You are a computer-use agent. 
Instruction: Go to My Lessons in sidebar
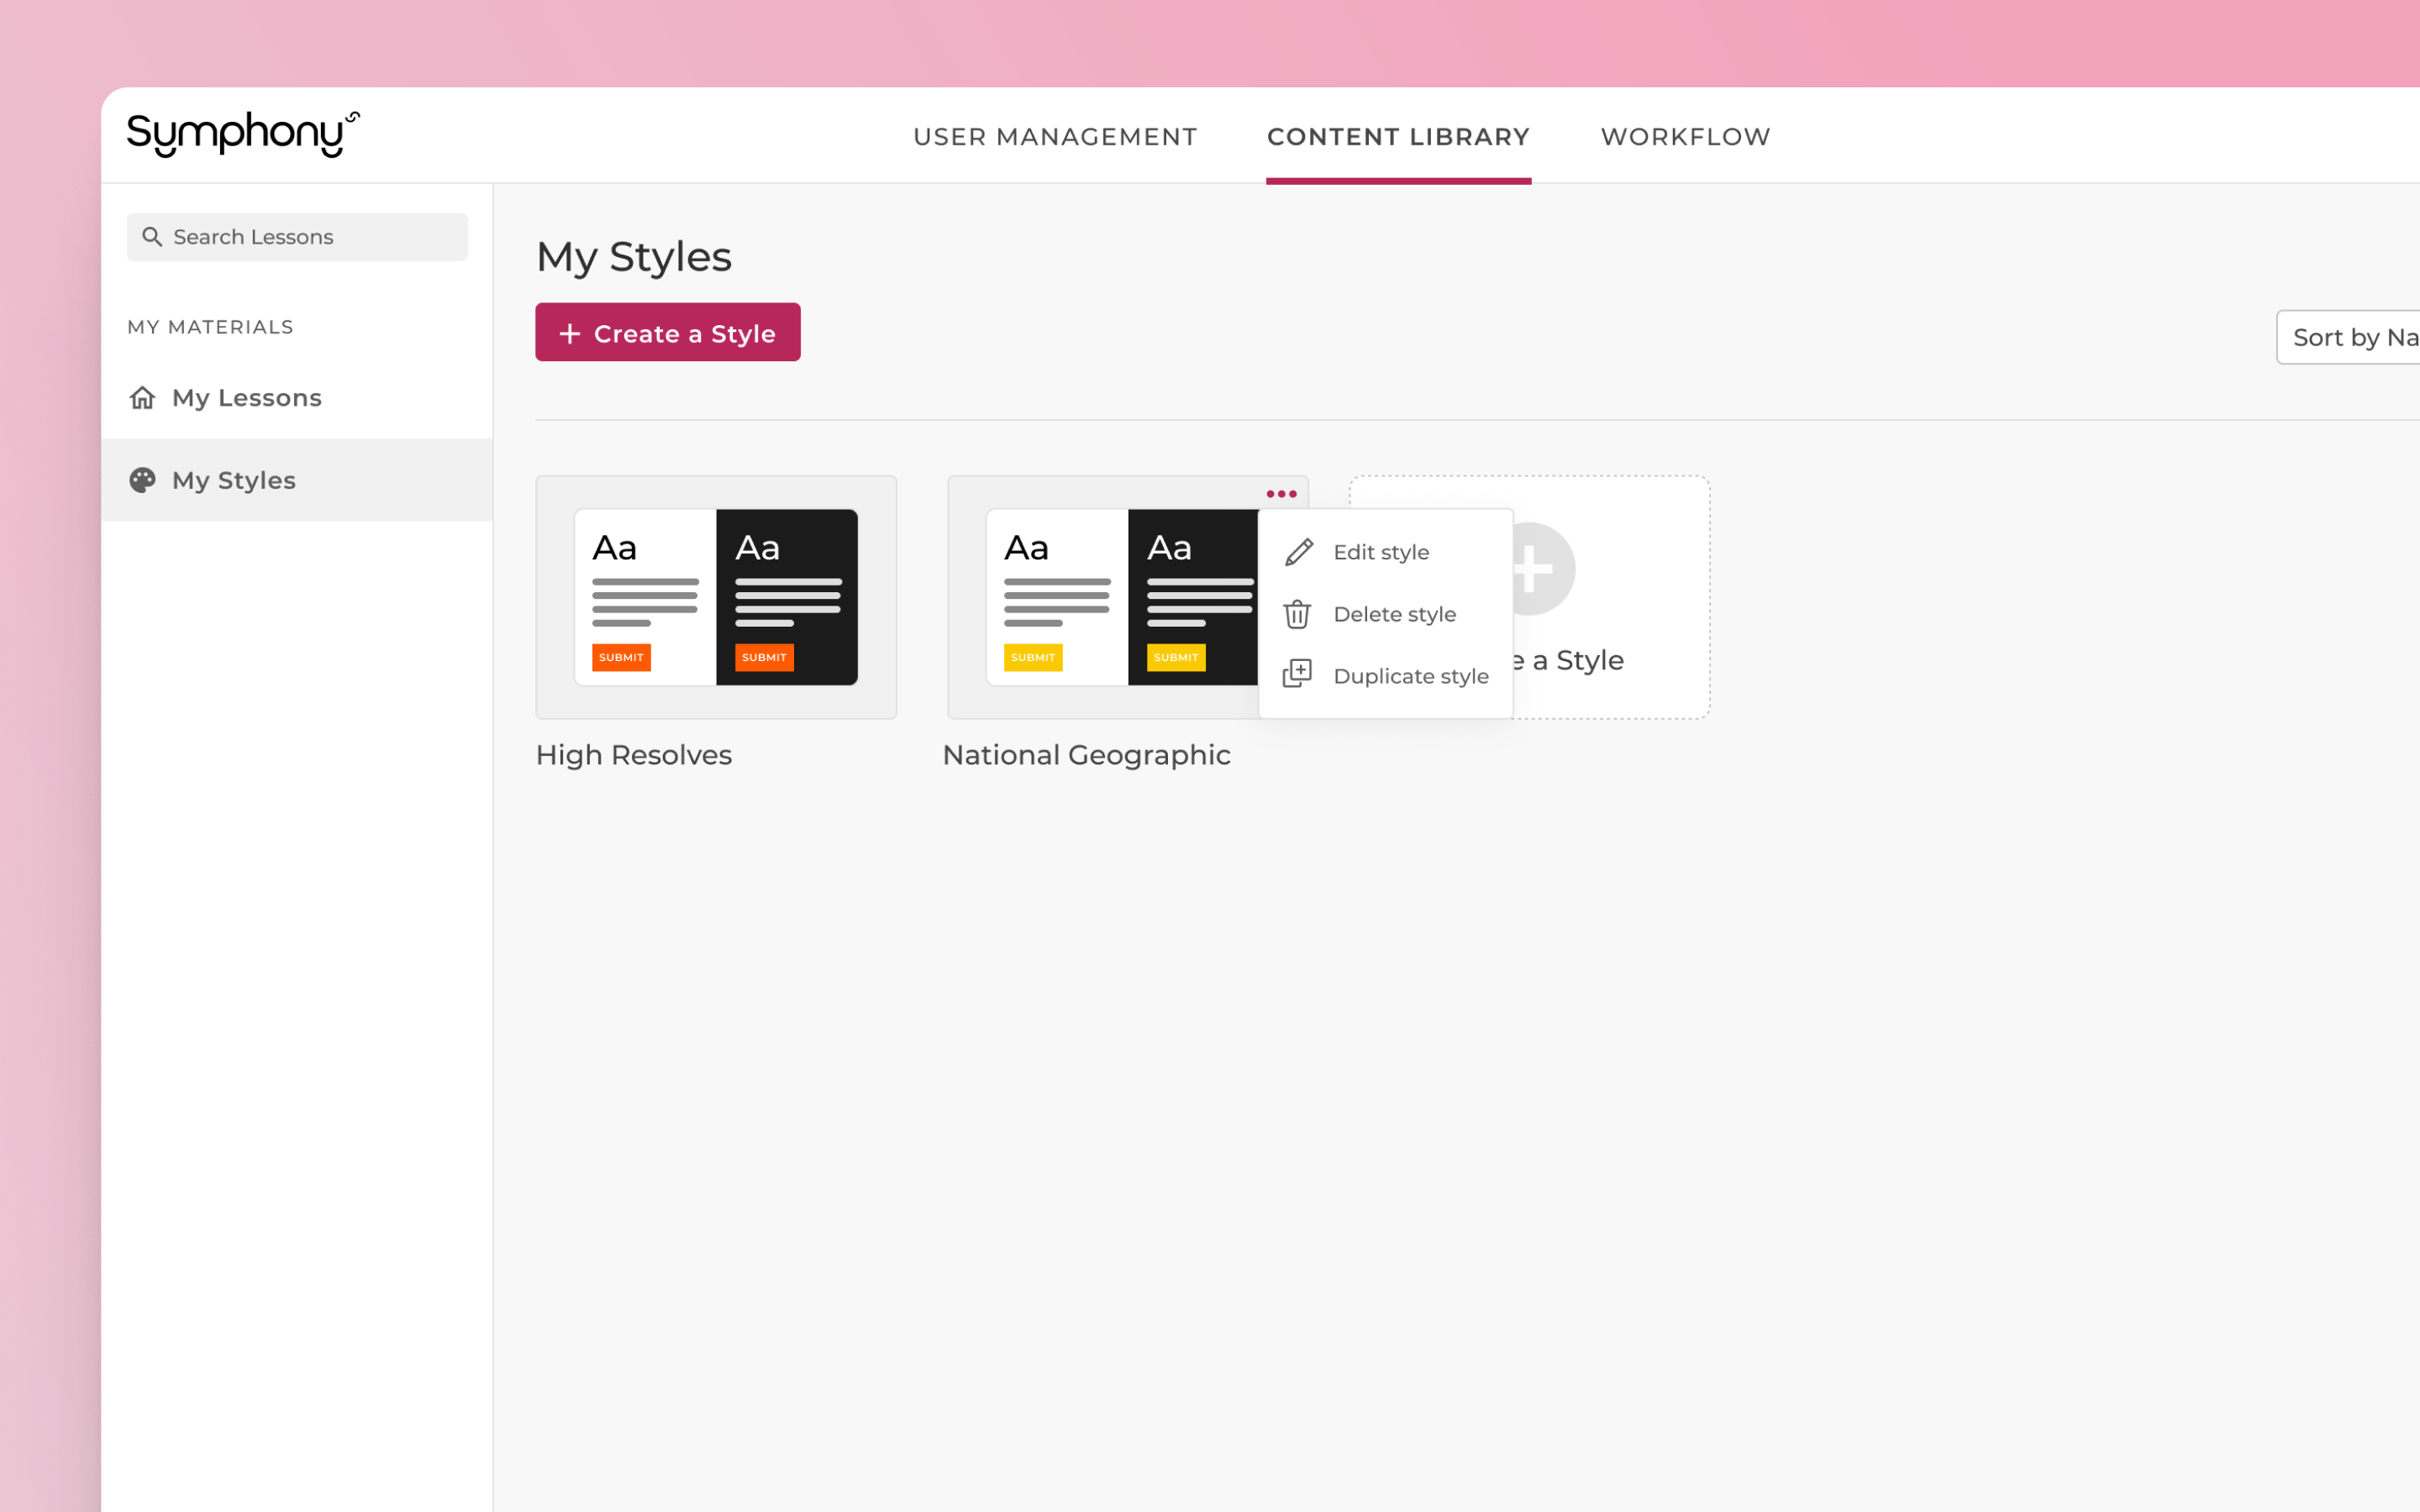pos(246,398)
